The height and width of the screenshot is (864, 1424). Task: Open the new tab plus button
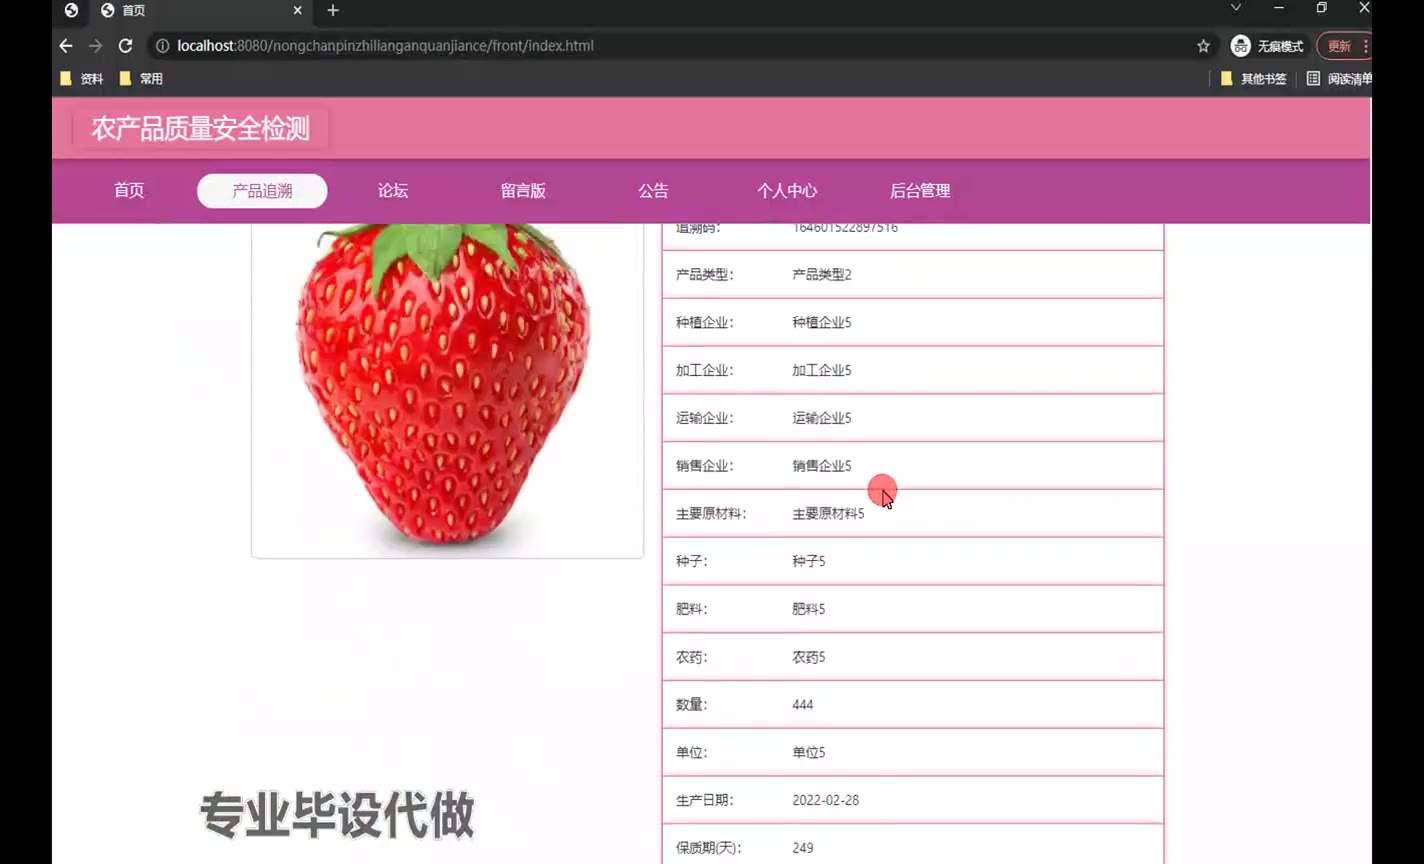pos(333,10)
